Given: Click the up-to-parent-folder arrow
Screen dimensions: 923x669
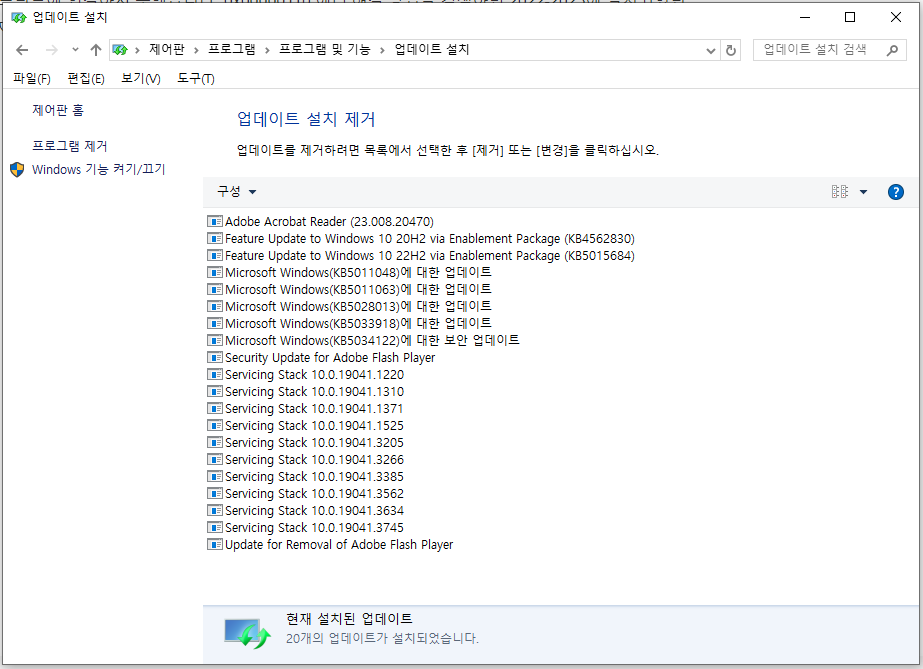Looking at the screenshot, I should coord(95,49).
